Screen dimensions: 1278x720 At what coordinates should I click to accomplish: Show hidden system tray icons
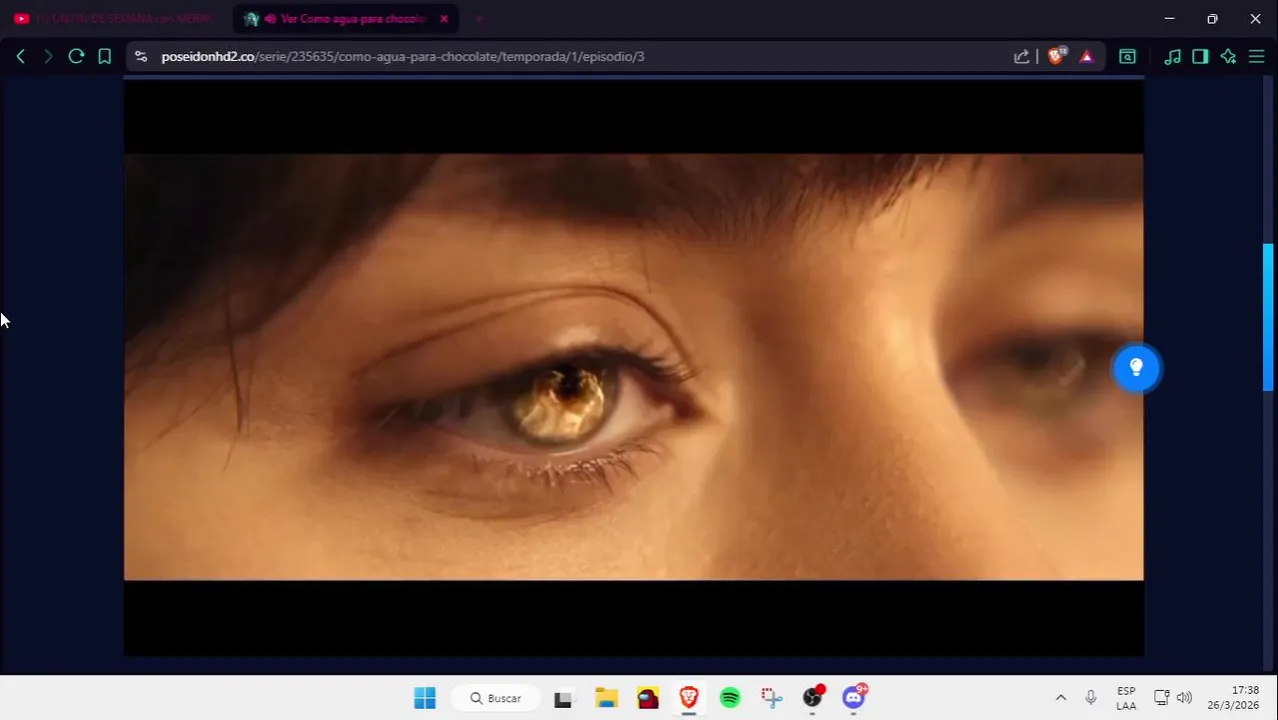tap(1061, 698)
